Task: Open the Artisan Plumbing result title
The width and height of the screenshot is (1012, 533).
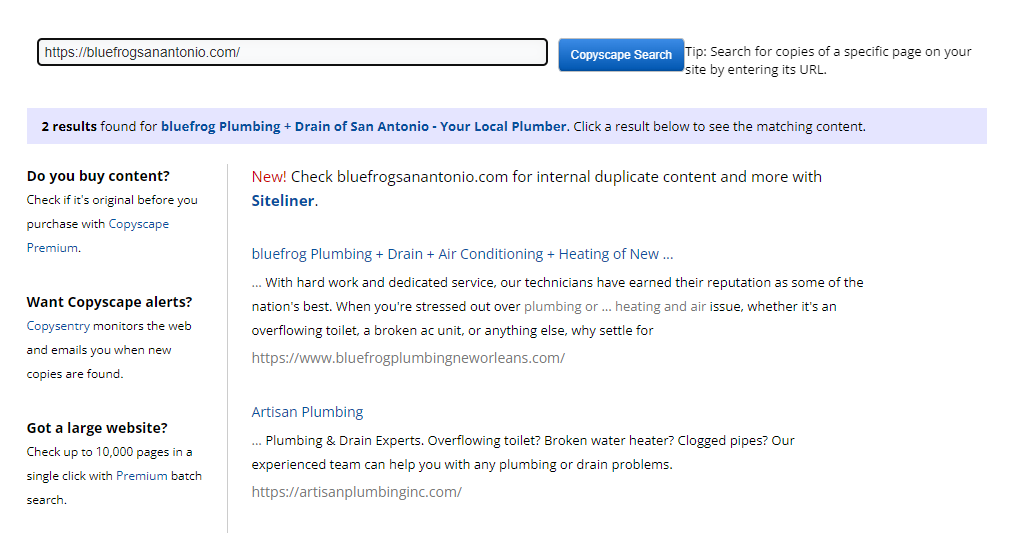Action: (307, 412)
